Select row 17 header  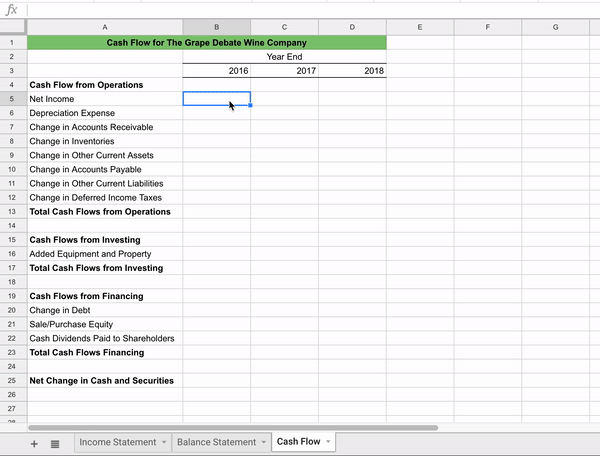pyautogui.click(x=13, y=268)
